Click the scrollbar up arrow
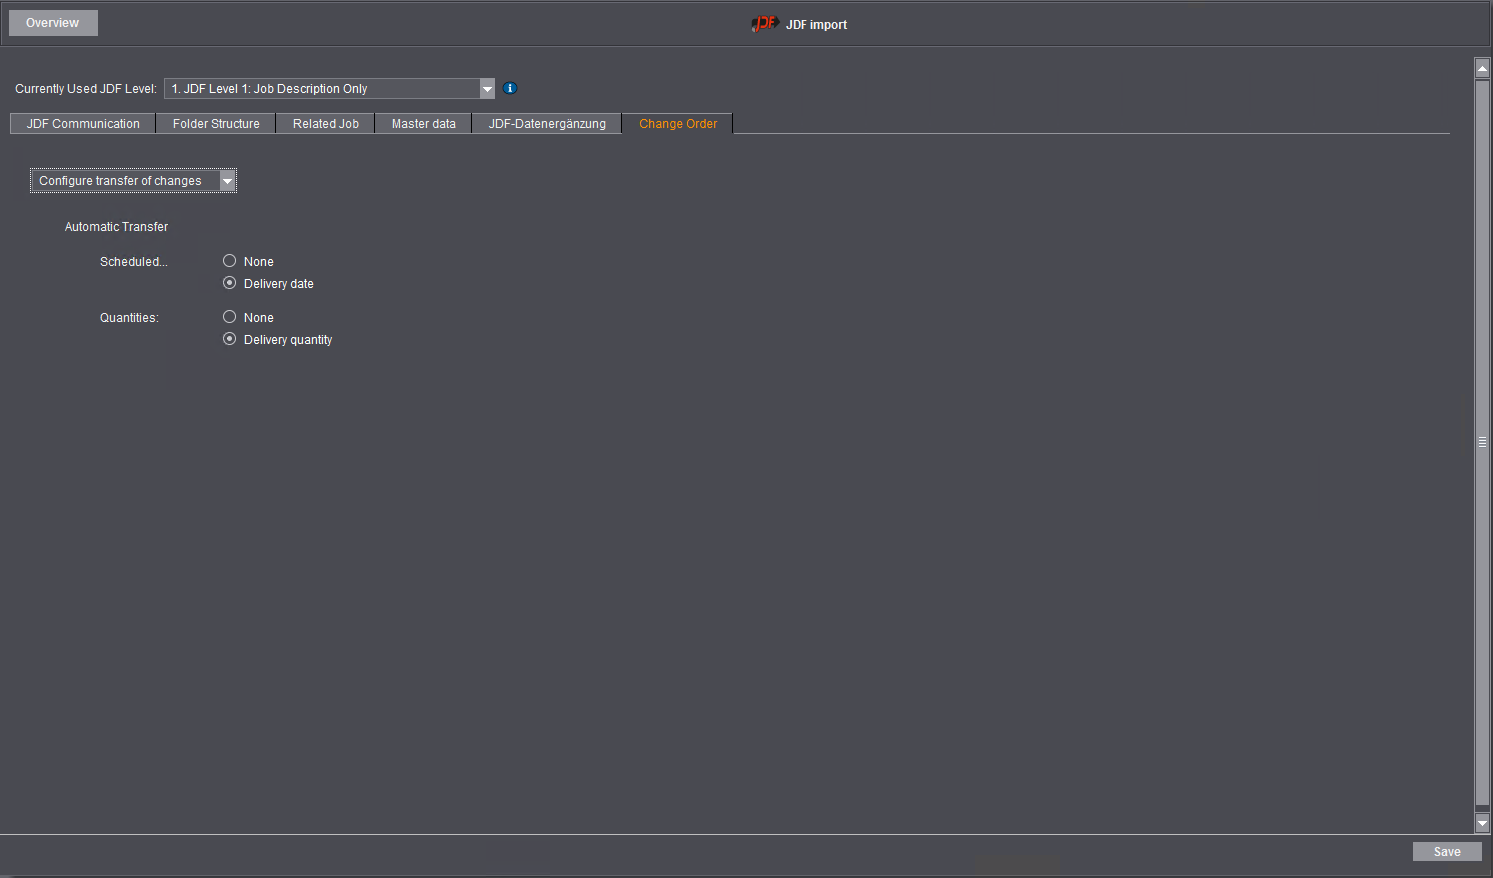 pos(1482,66)
